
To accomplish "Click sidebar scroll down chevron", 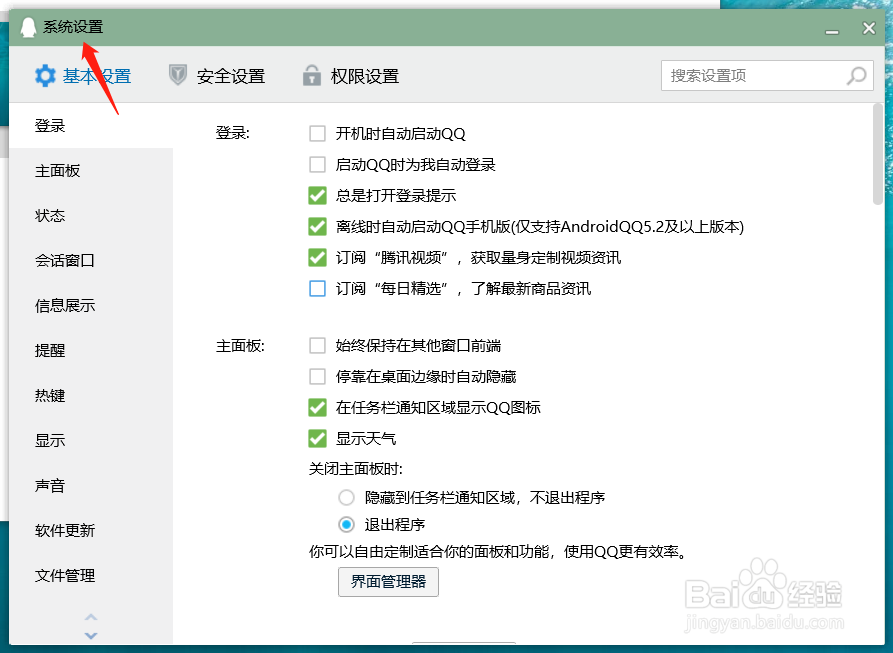I will [91, 635].
